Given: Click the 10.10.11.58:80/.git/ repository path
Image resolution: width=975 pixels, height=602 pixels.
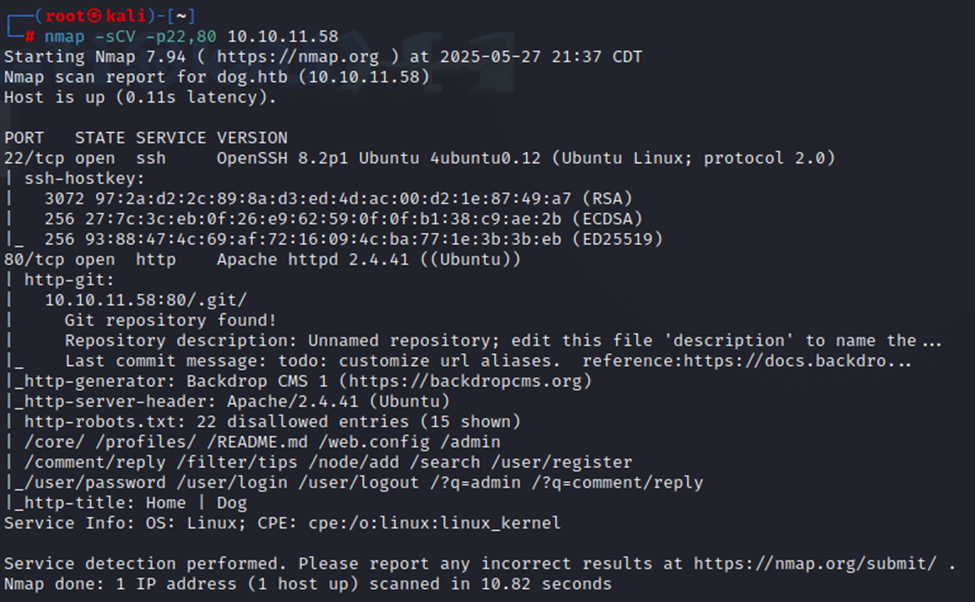Looking at the screenshot, I should 146,300.
